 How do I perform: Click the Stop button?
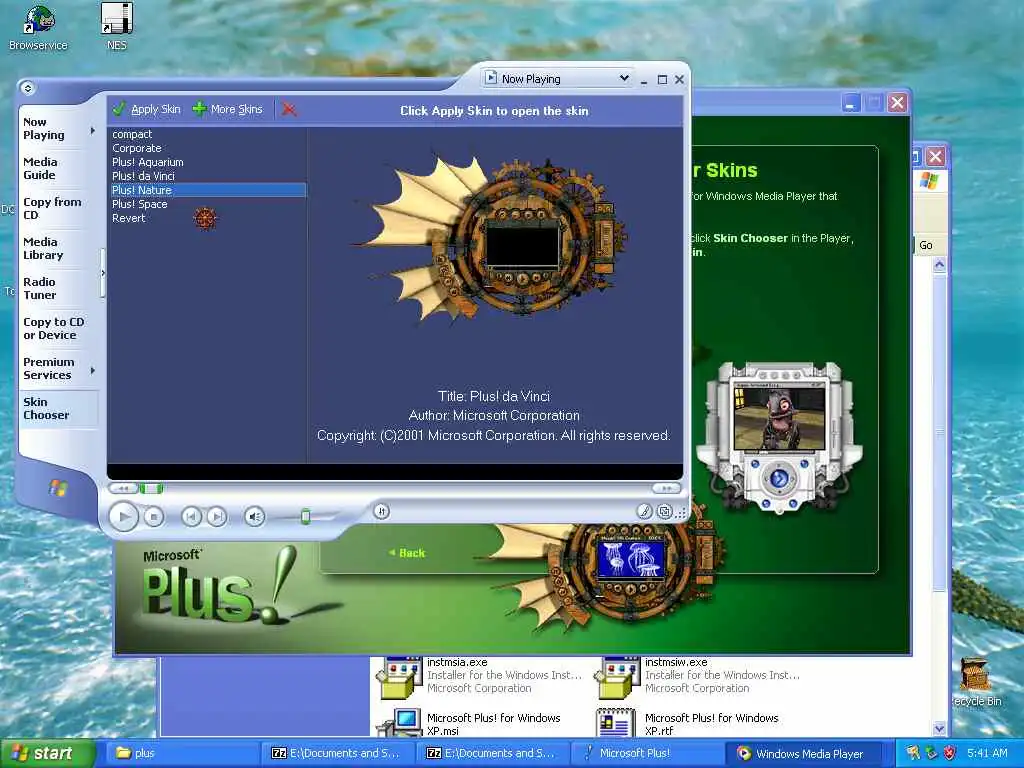[153, 517]
